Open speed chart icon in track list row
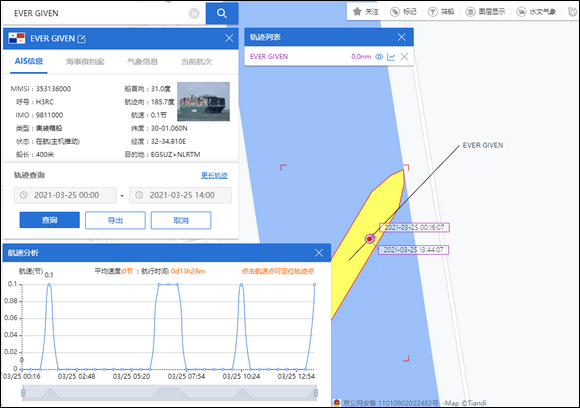This screenshot has height=408, width=580. [x=391, y=57]
